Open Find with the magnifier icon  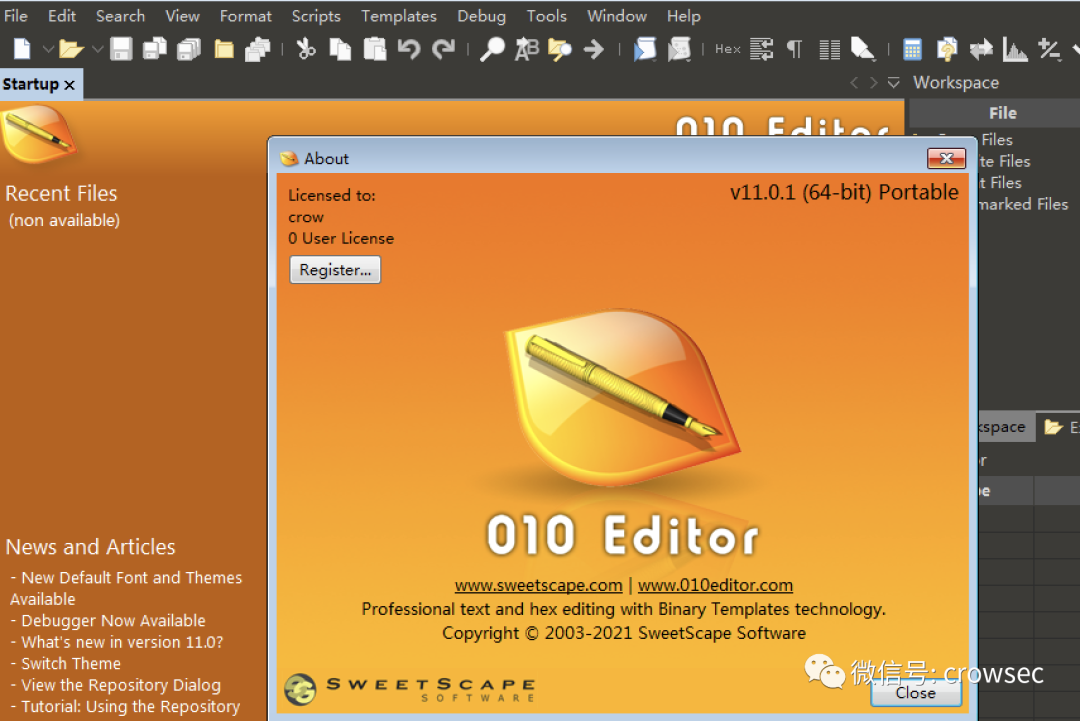point(492,49)
